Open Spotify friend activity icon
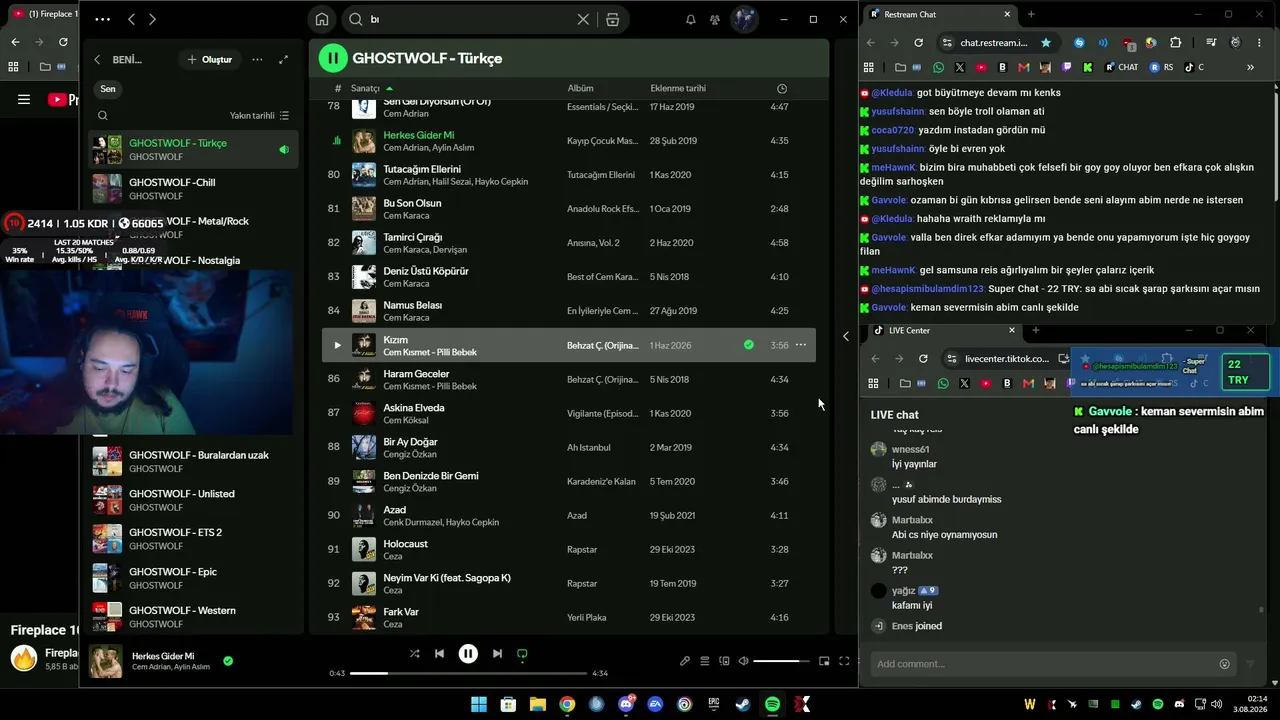 tap(715, 19)
